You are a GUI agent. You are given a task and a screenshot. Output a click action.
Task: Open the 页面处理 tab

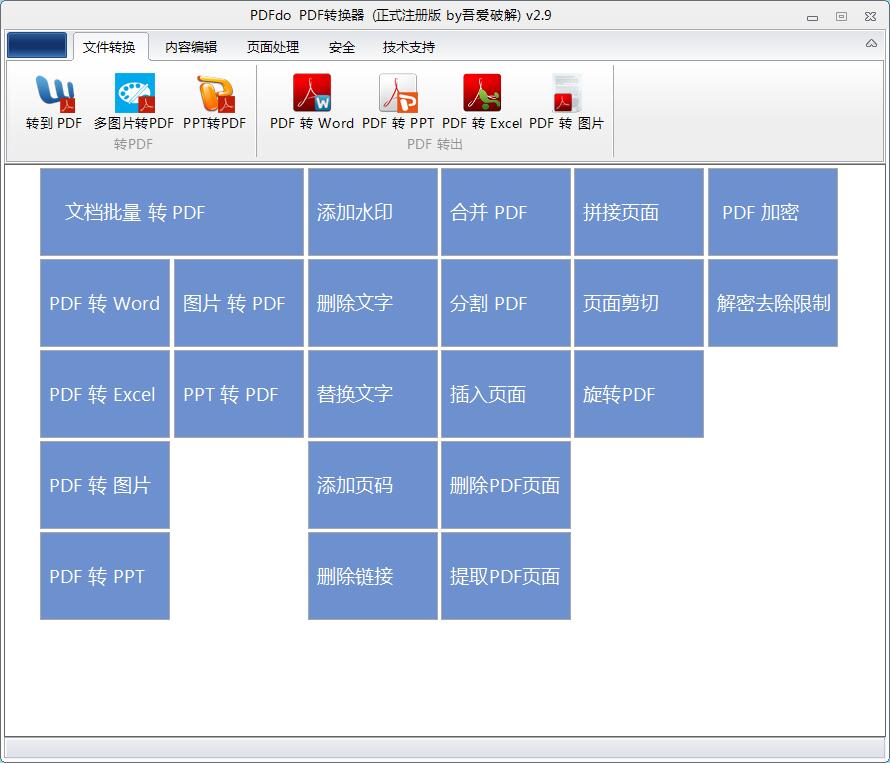[x=273, y=47]
